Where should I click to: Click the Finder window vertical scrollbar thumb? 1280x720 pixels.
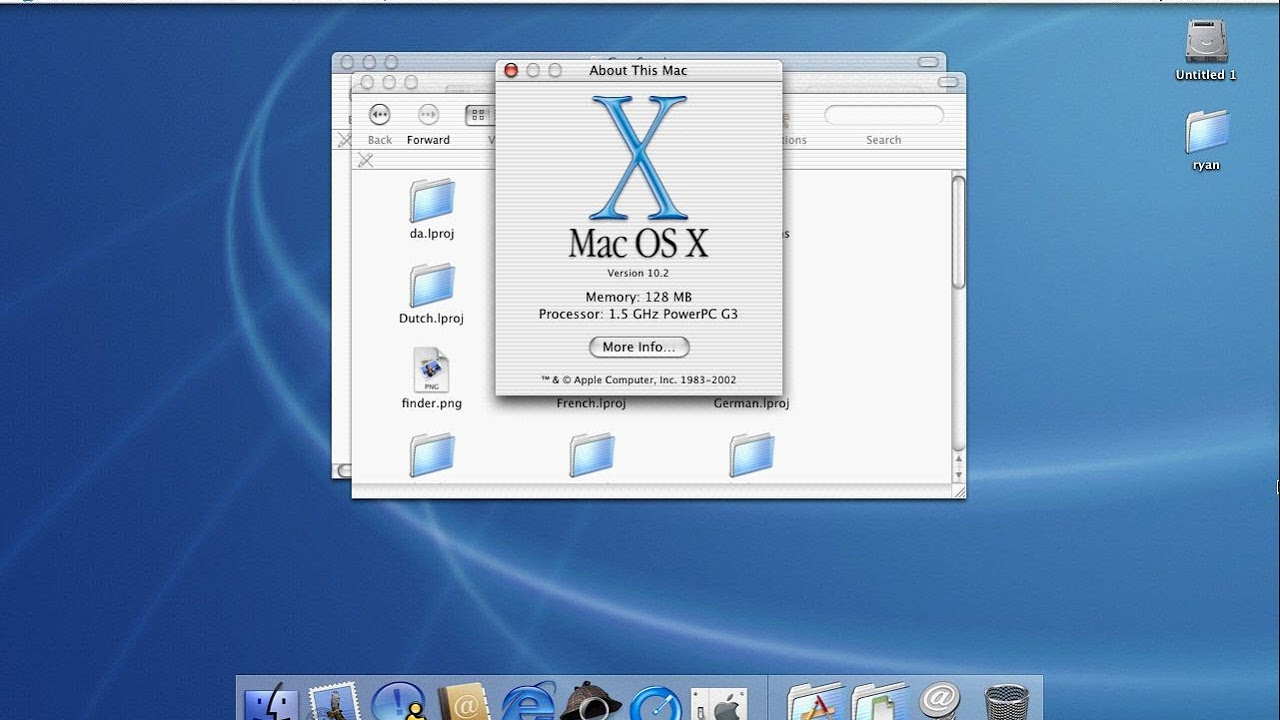click(x=958, y=233)
